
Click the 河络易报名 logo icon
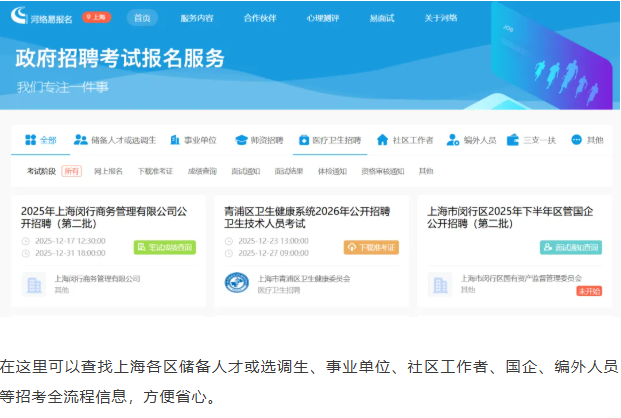tap(22, 17)
